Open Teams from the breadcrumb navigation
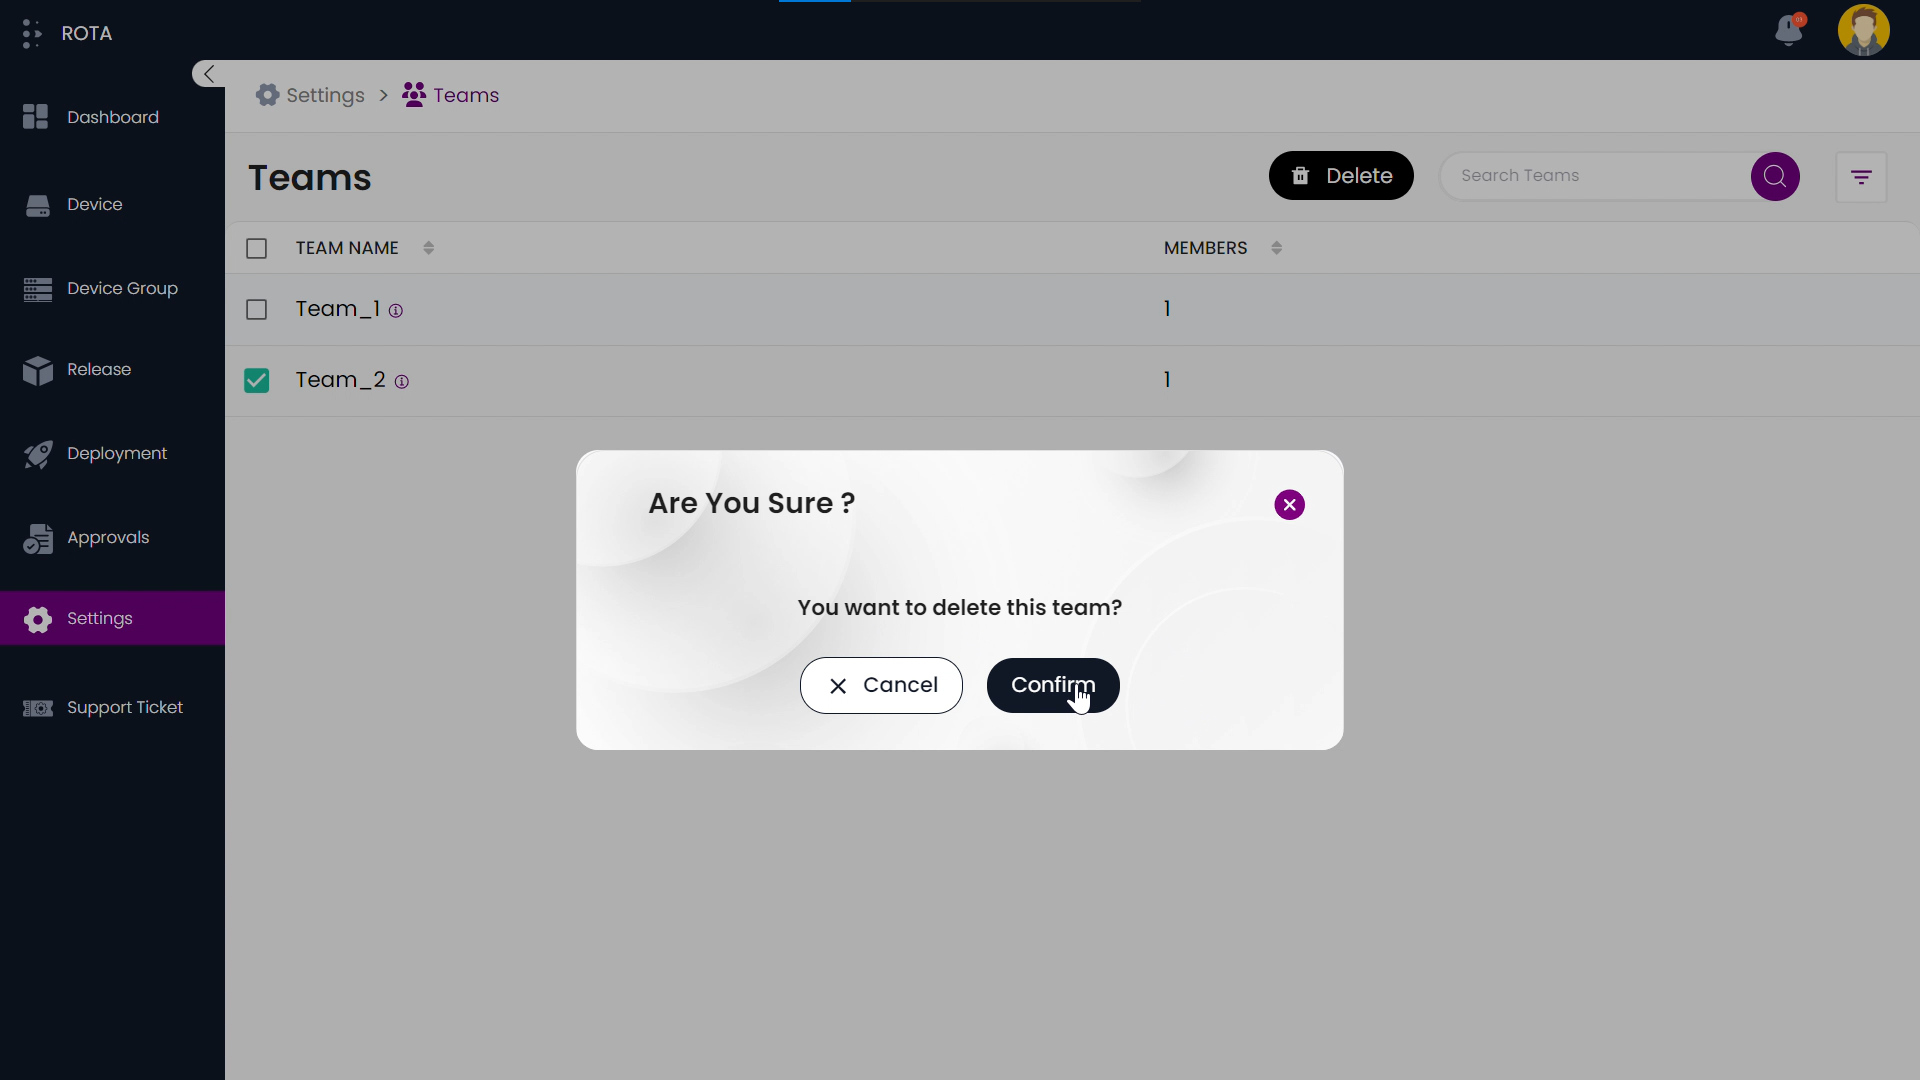 pyautogui.click(x=465, y=95)
